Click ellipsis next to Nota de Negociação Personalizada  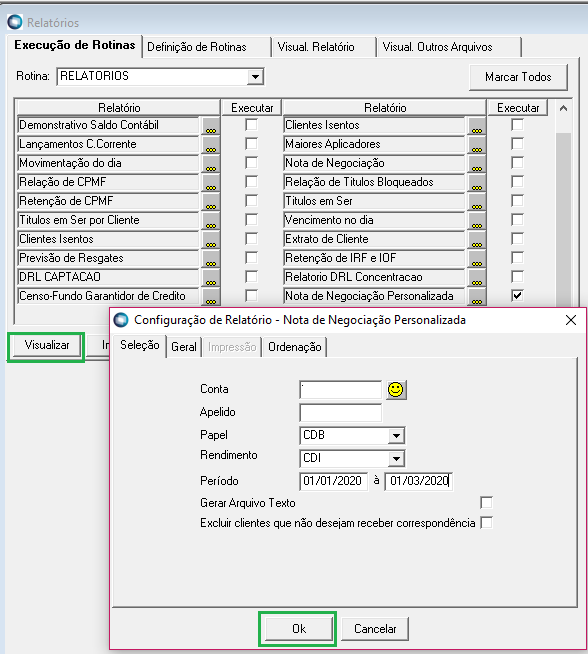pos(477,296)
